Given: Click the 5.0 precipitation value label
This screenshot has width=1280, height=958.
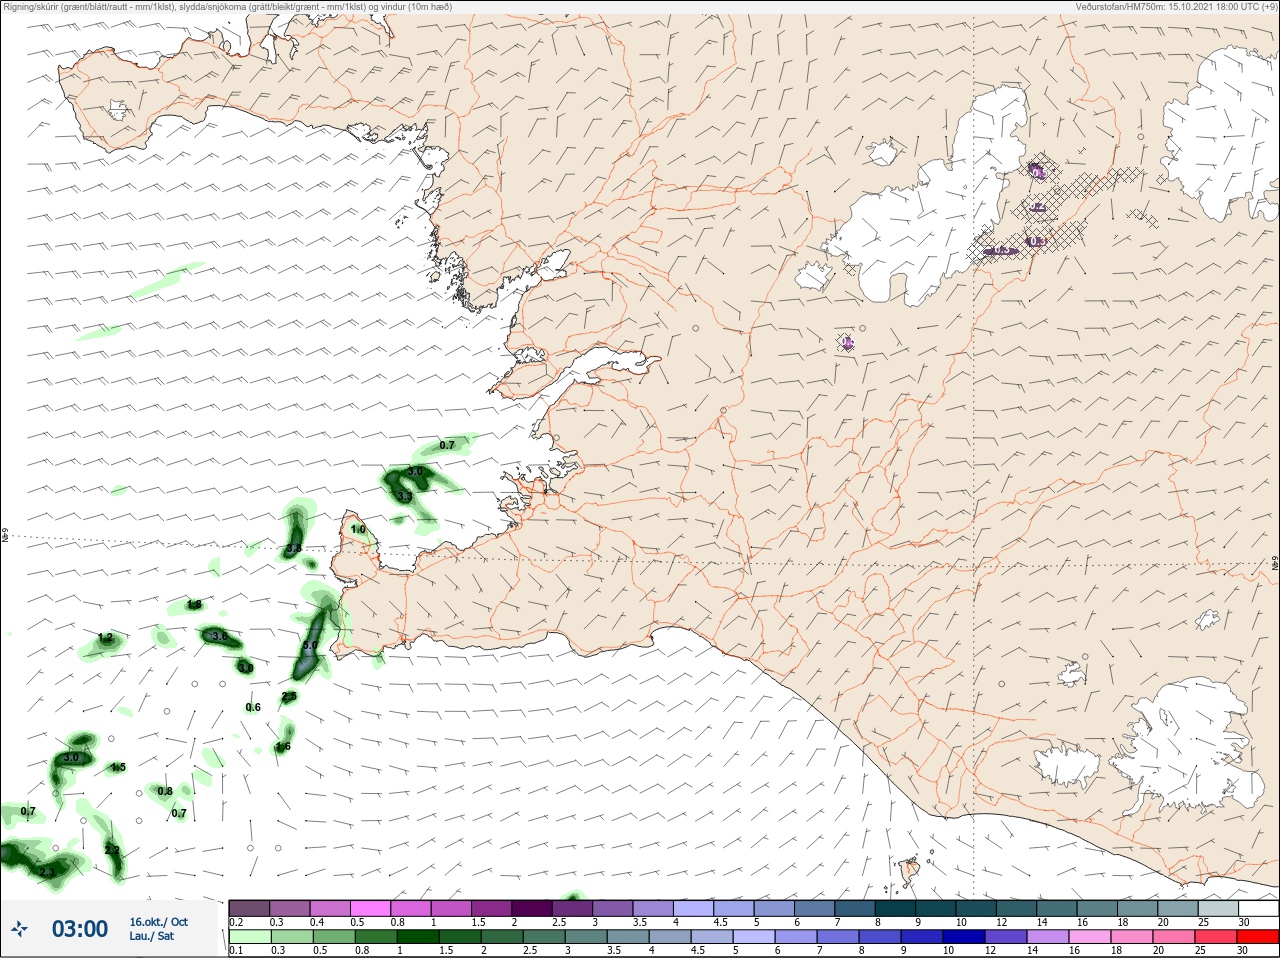Looking at the screenshot, I should tap(310, 646).
